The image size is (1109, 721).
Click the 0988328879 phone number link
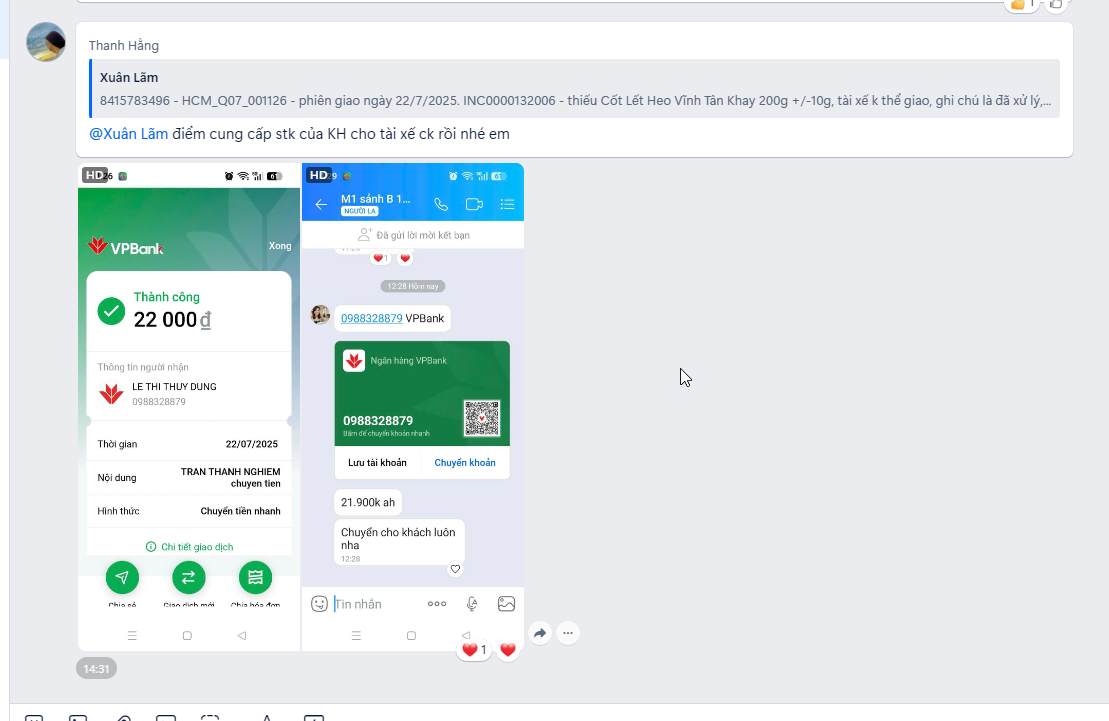click(371, 318)
